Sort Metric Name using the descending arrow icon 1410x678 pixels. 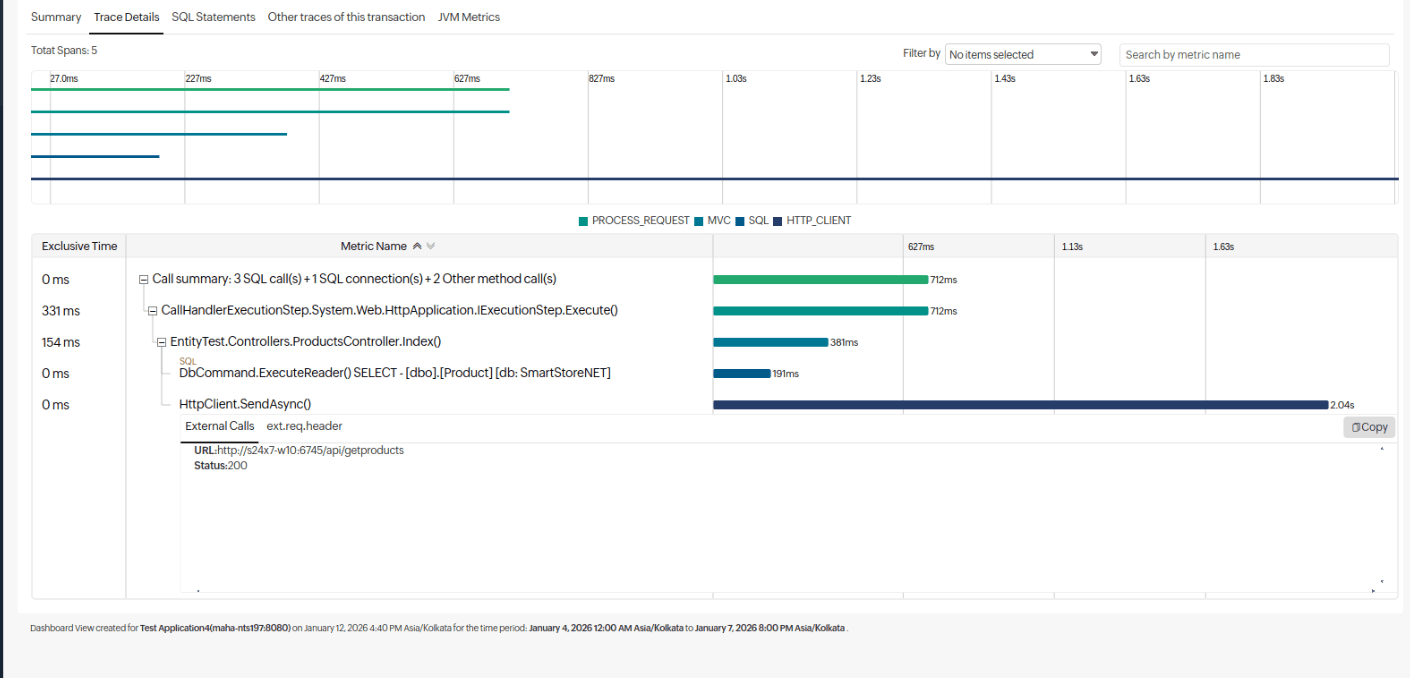[430, 245]
